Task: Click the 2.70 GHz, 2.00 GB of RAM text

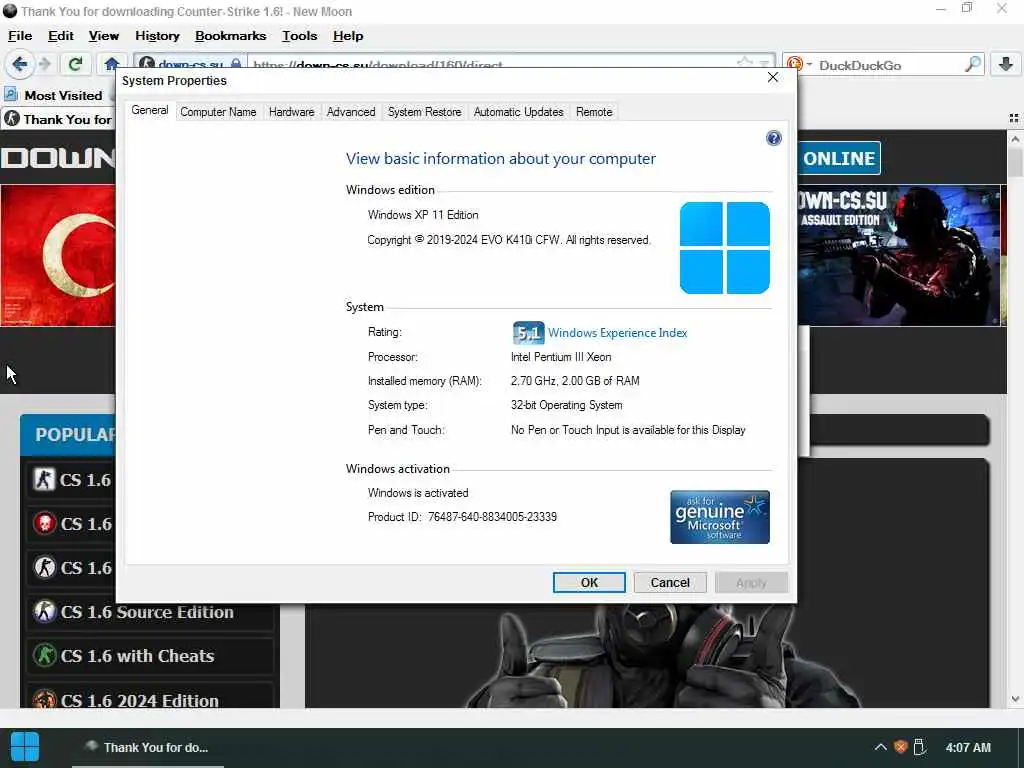Action: [x=575, y=381]
